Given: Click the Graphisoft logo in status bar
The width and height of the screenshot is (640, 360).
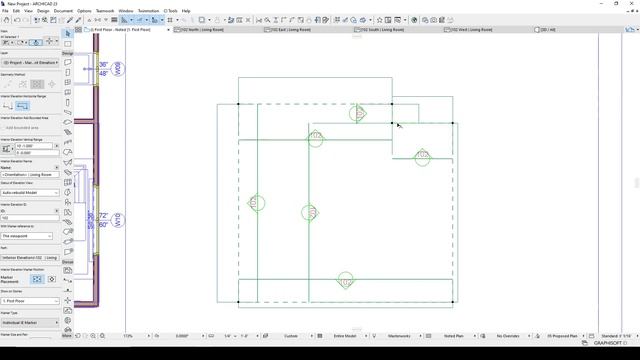Looking at the screenshot, I should point(610,343).
